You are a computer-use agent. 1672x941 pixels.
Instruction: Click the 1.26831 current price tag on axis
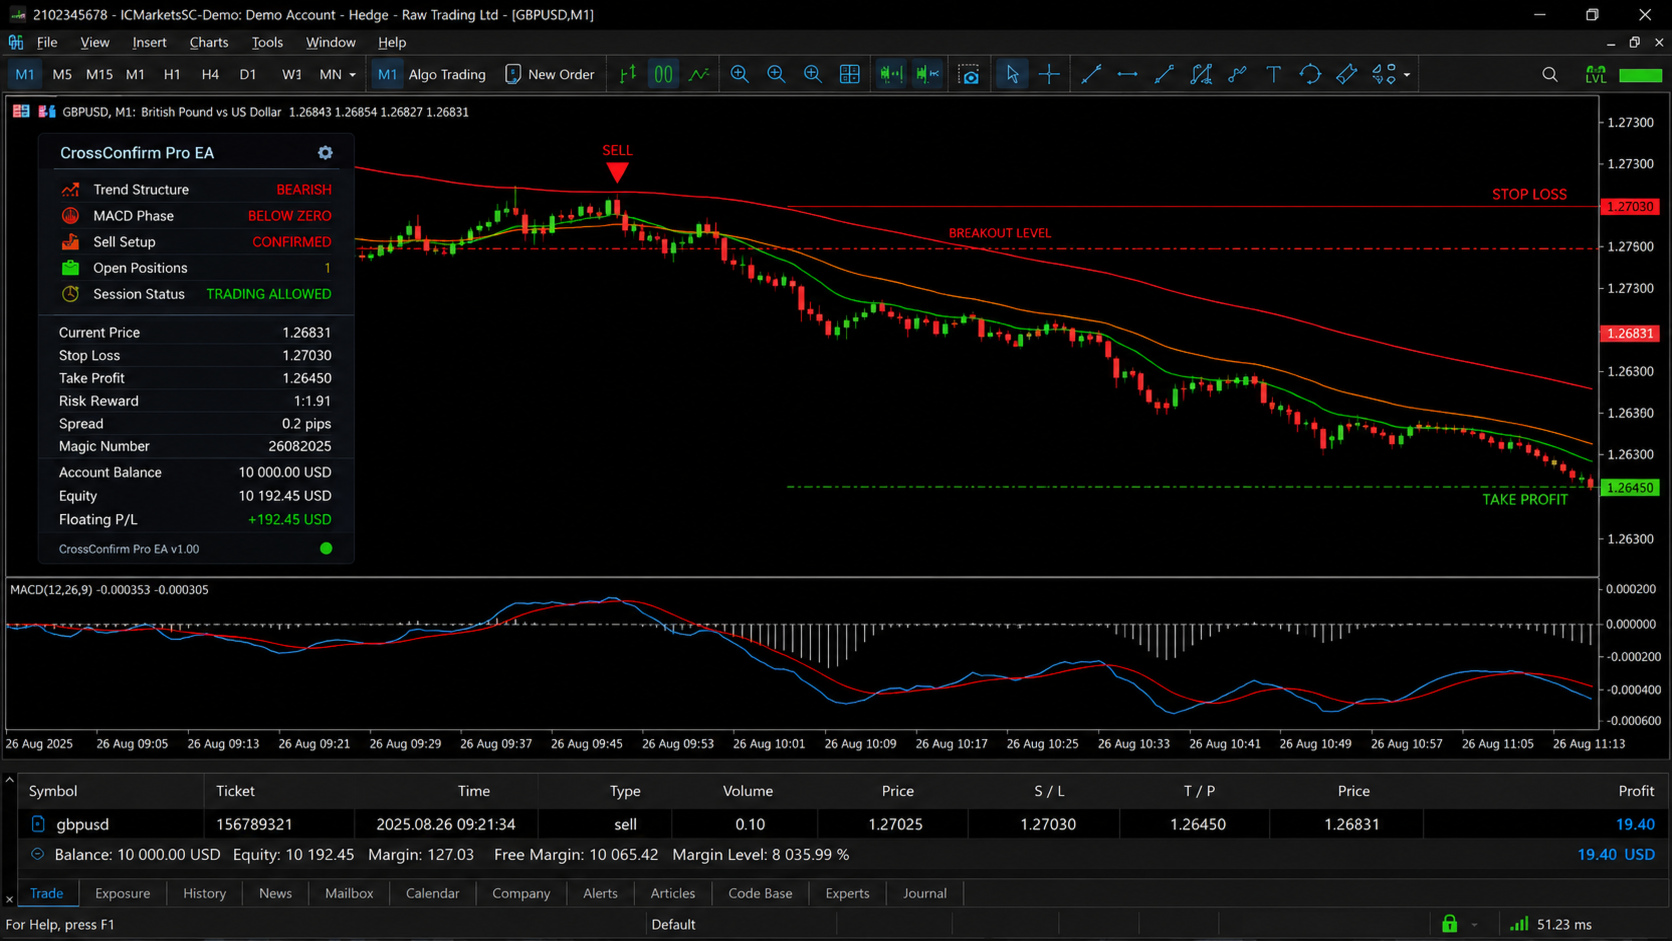[x=1630, y=333]
